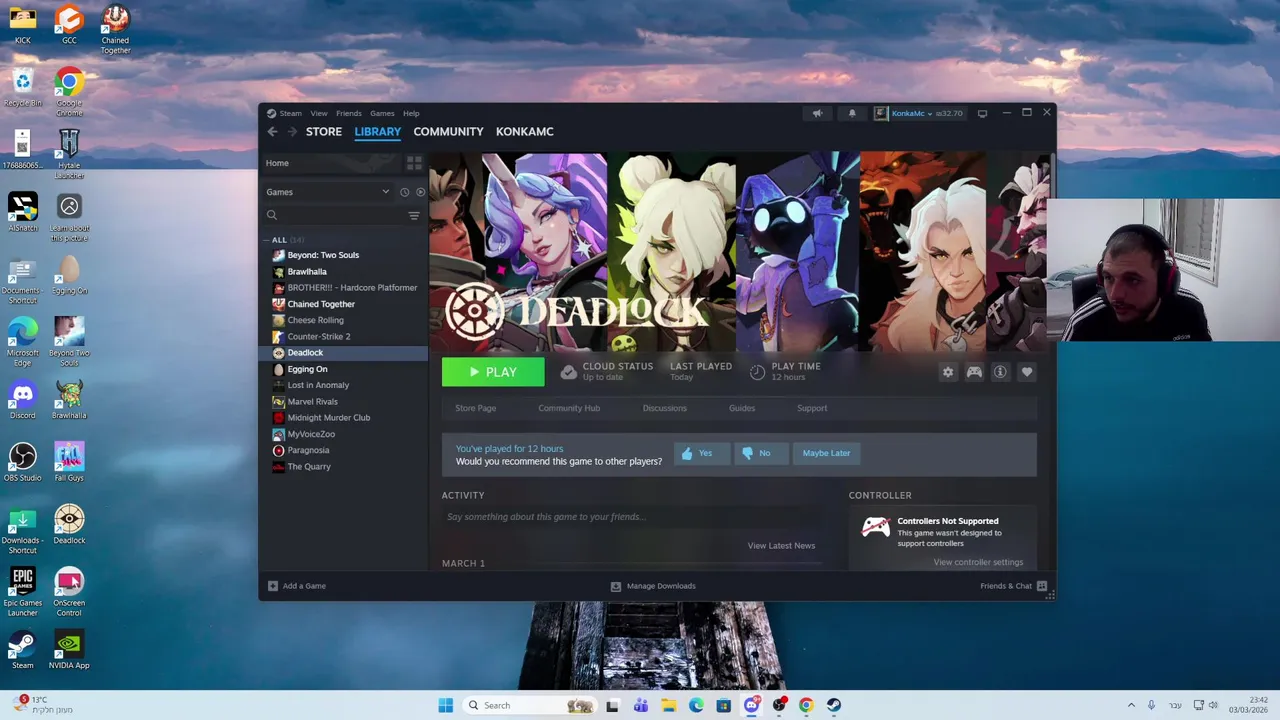
Task: Open Deadlock Store Page link
Action: pos(475,408)
